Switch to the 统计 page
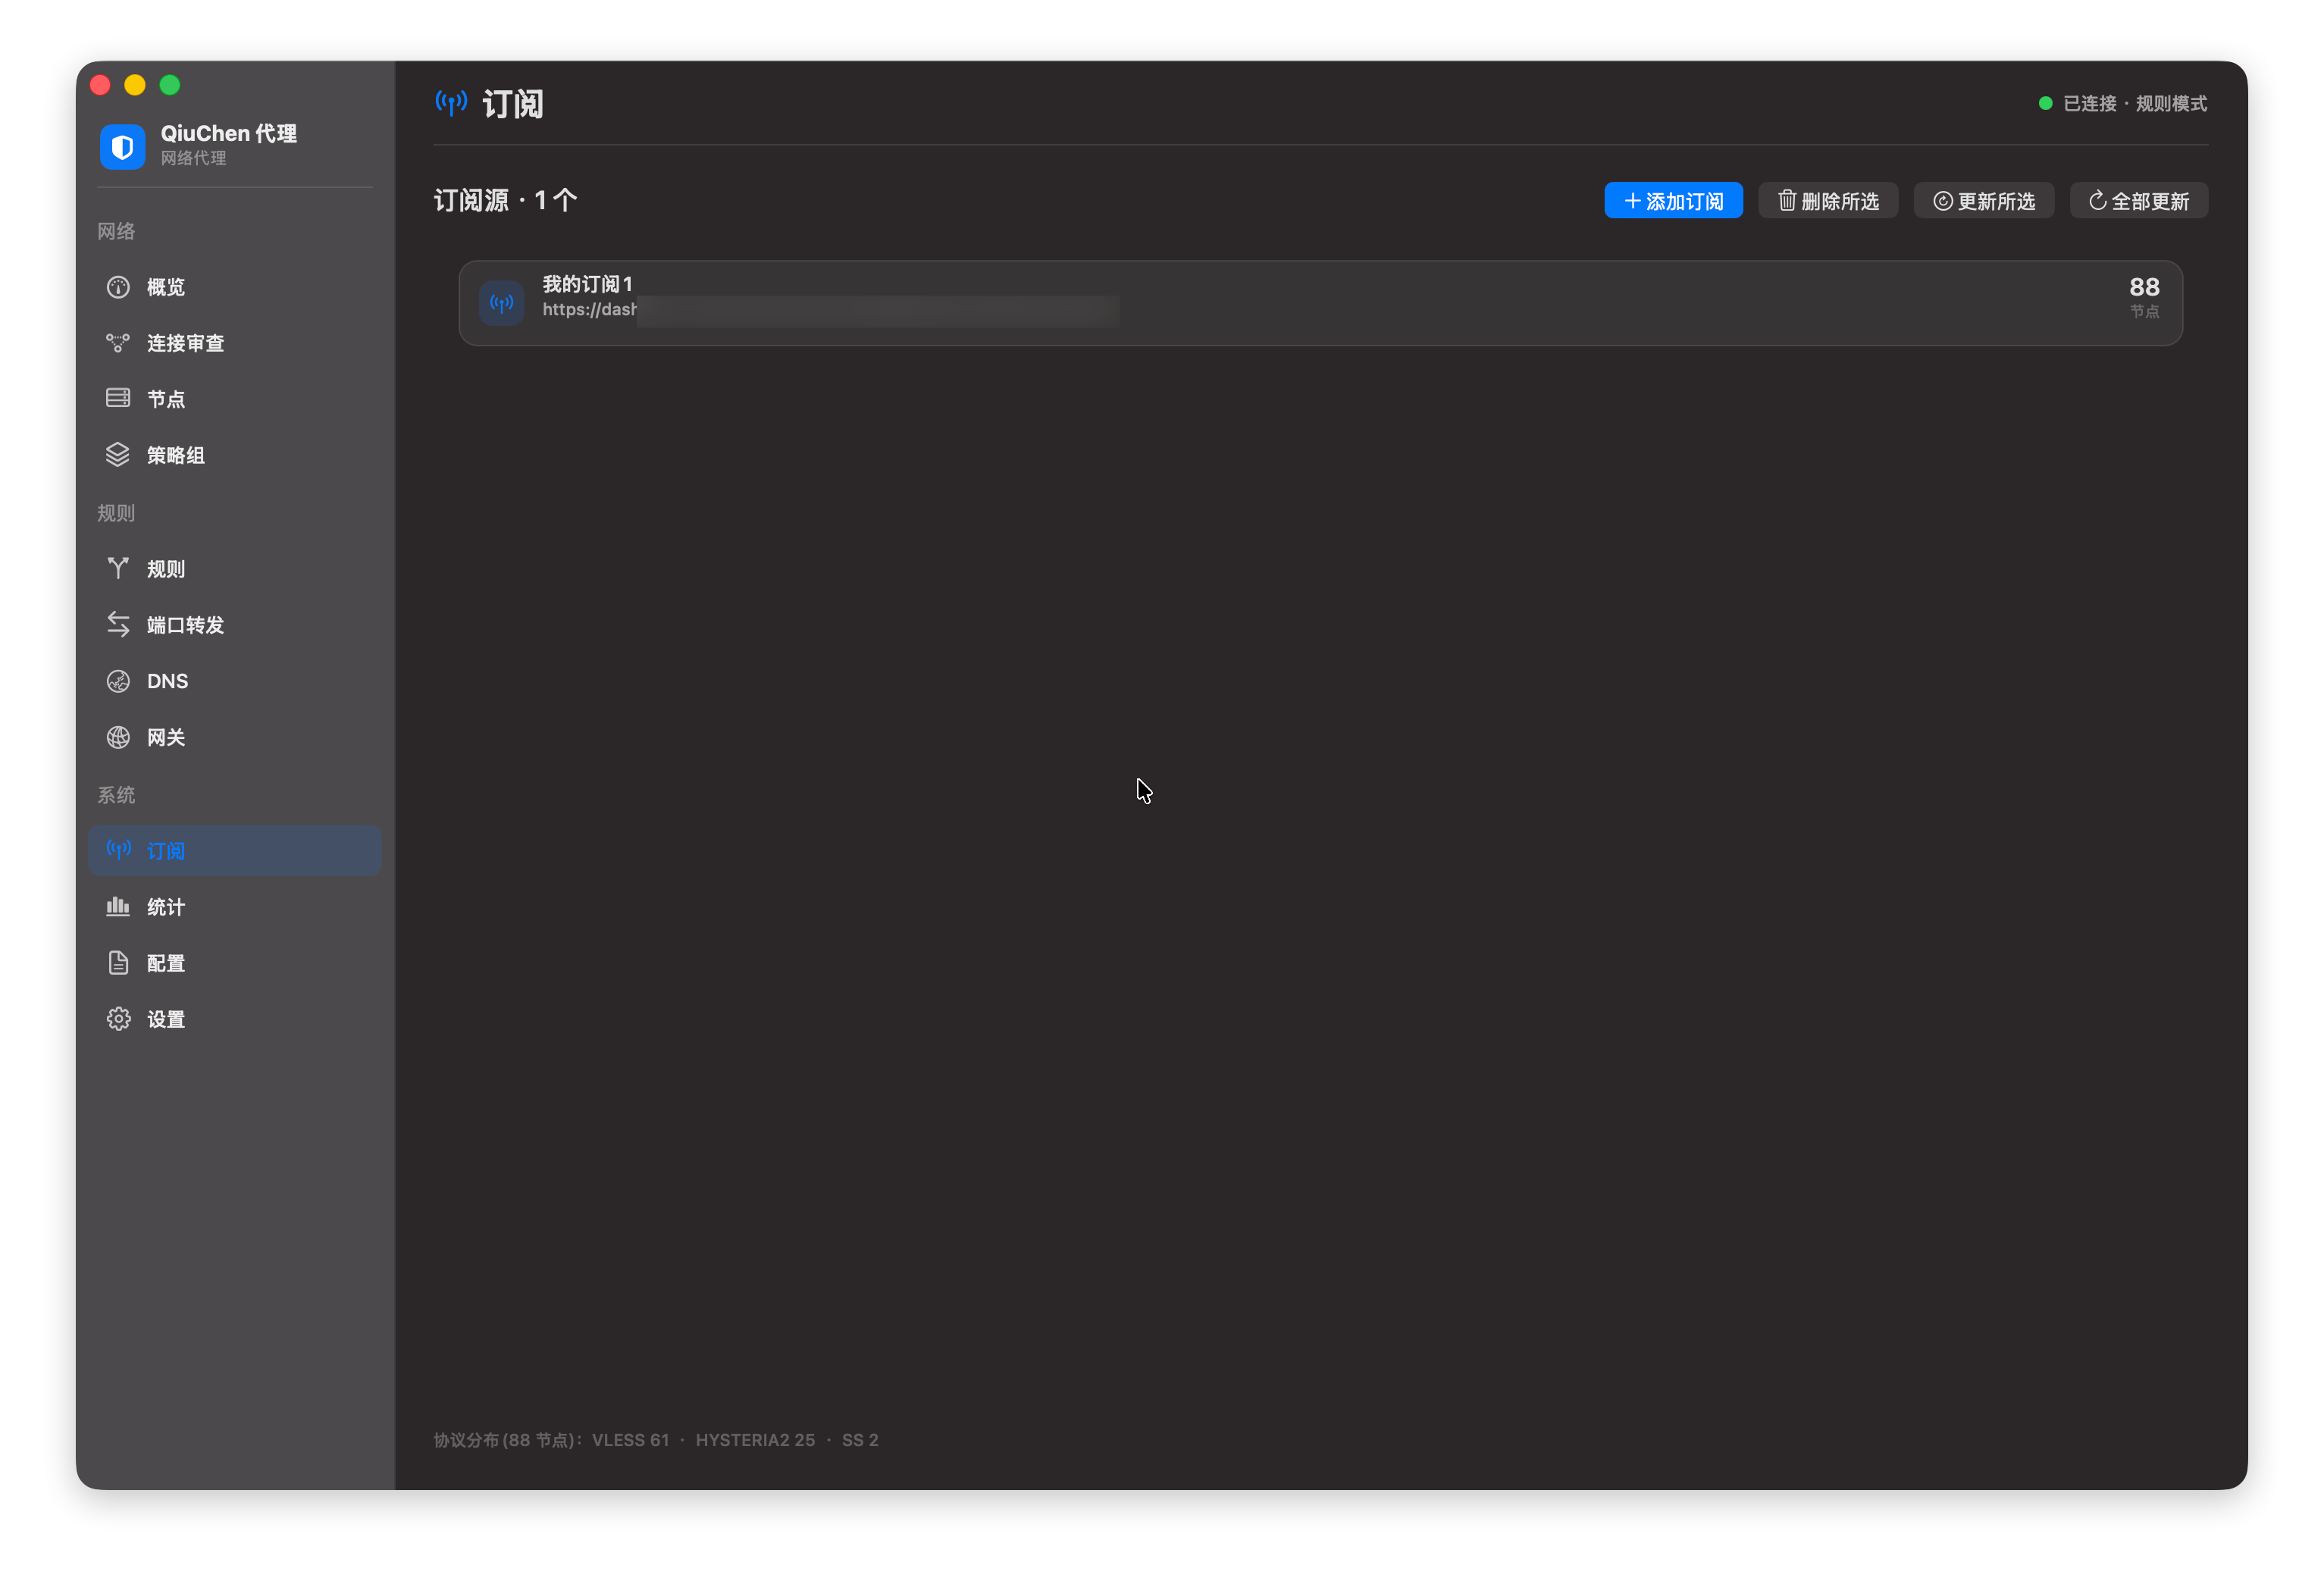 click(x=235, y=907)
